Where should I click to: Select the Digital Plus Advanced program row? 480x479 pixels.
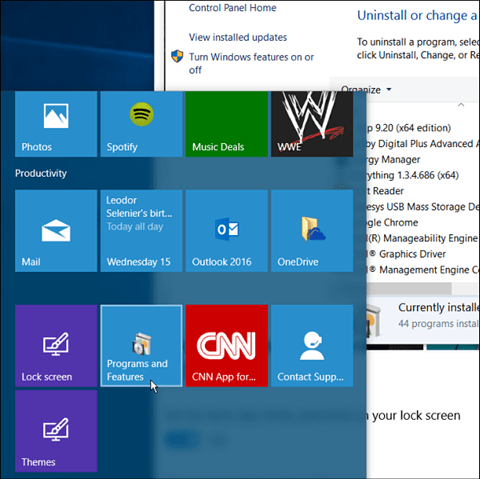(422, 144)
